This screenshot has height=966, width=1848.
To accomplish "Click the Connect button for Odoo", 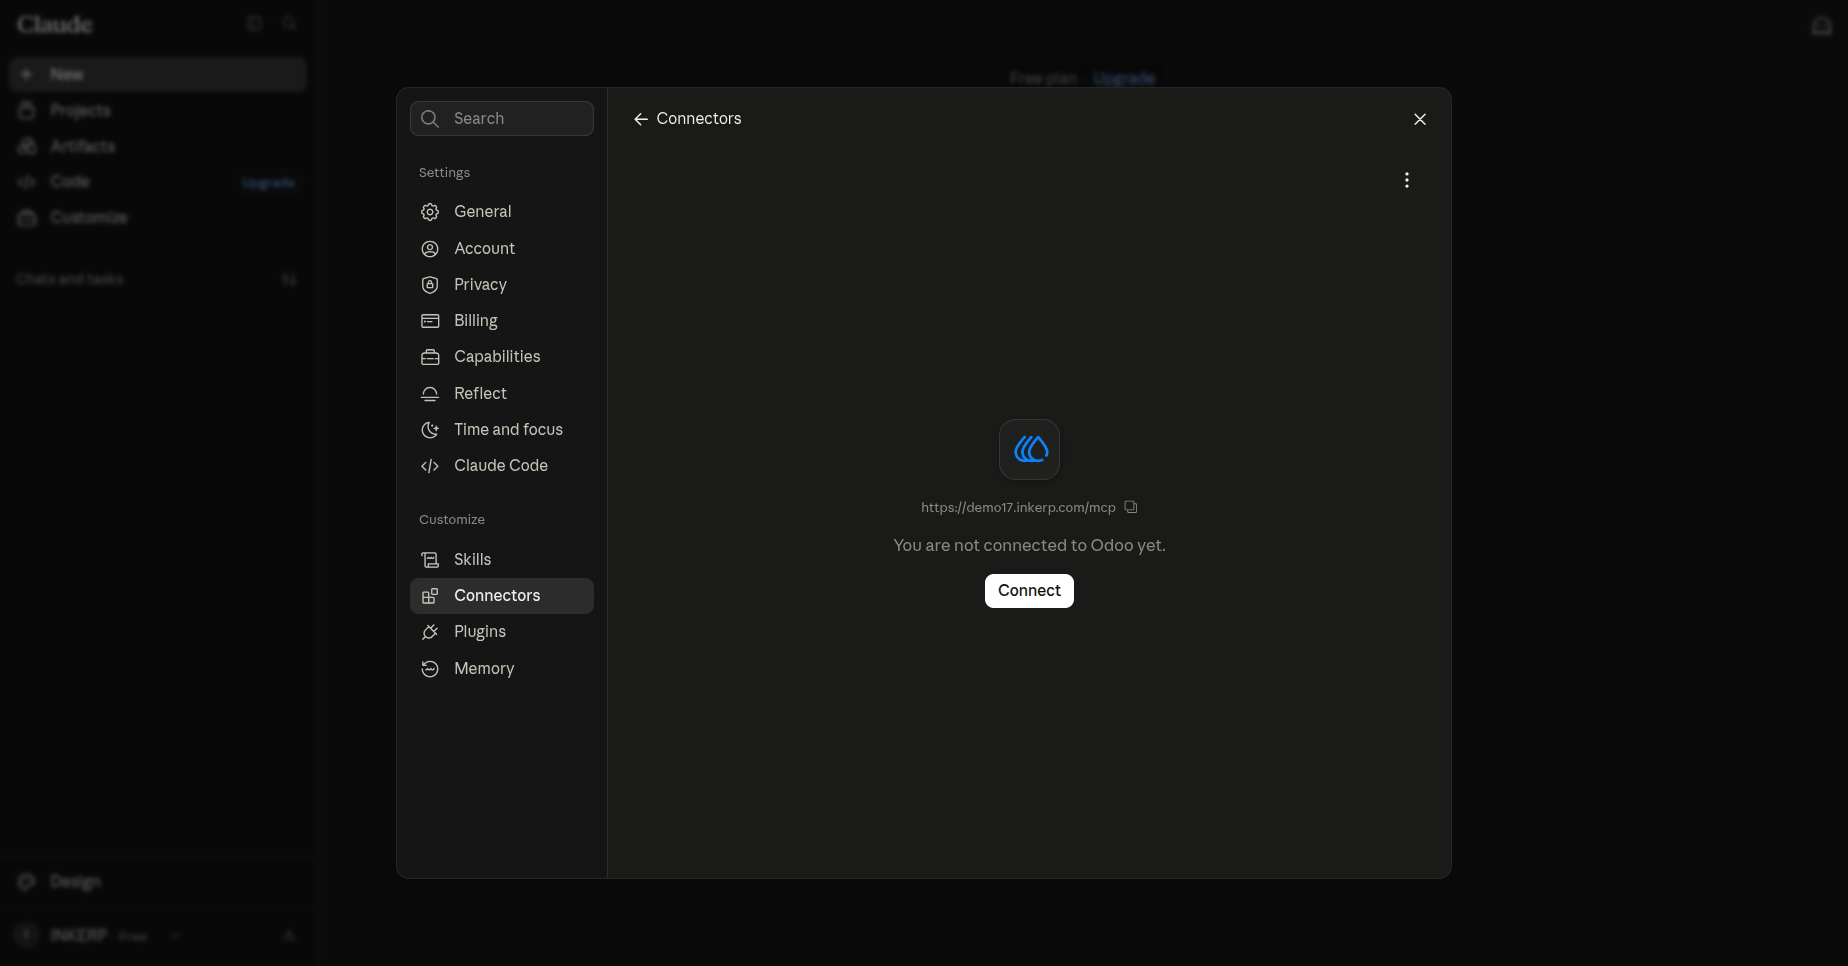I will [x=1029, y=591].
